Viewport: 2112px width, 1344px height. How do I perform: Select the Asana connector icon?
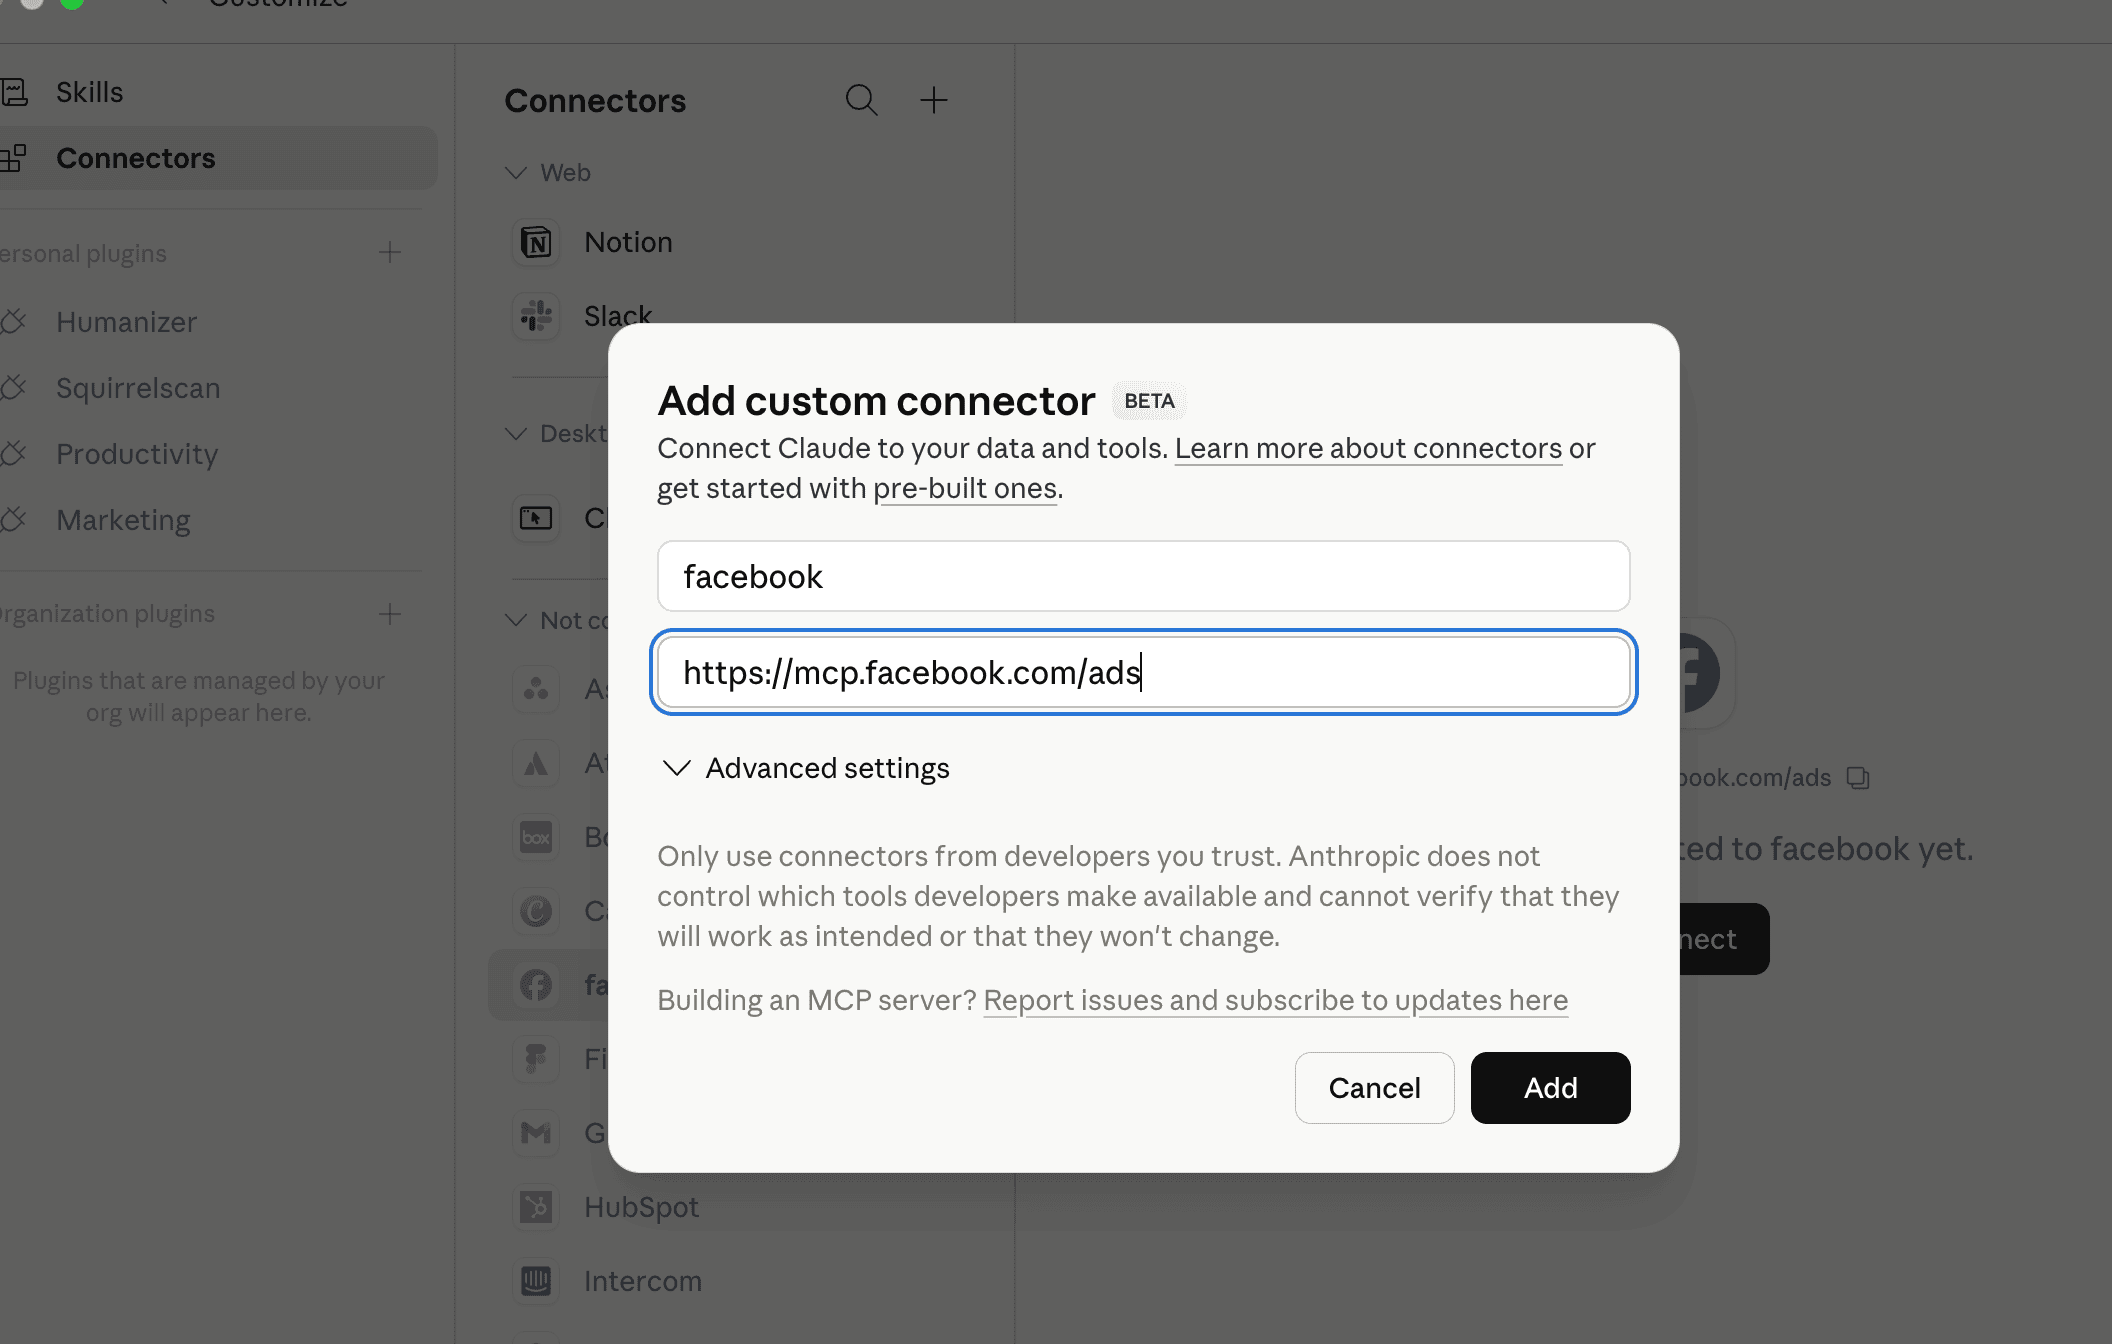coord(536,689)
